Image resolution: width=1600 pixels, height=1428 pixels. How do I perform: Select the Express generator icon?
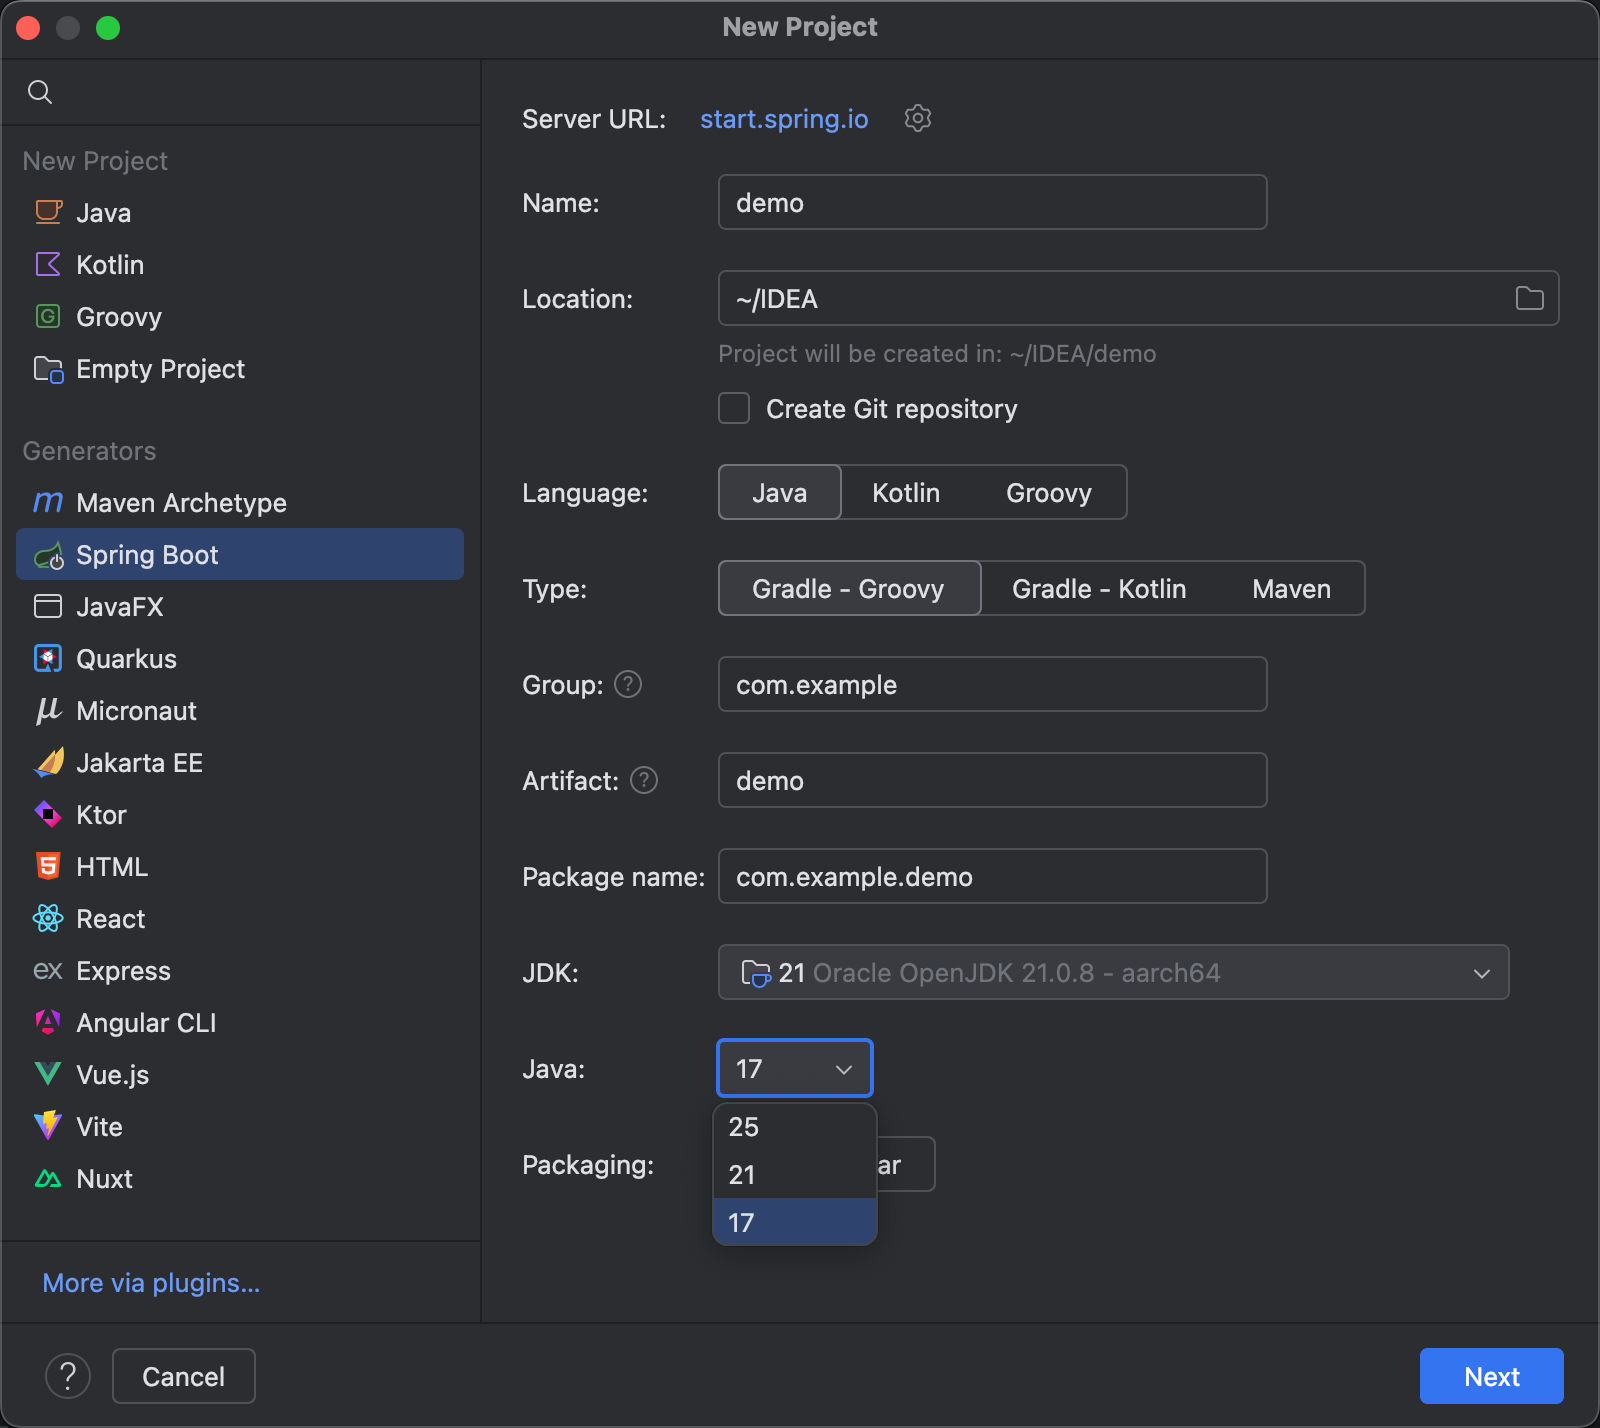point(48,970)
